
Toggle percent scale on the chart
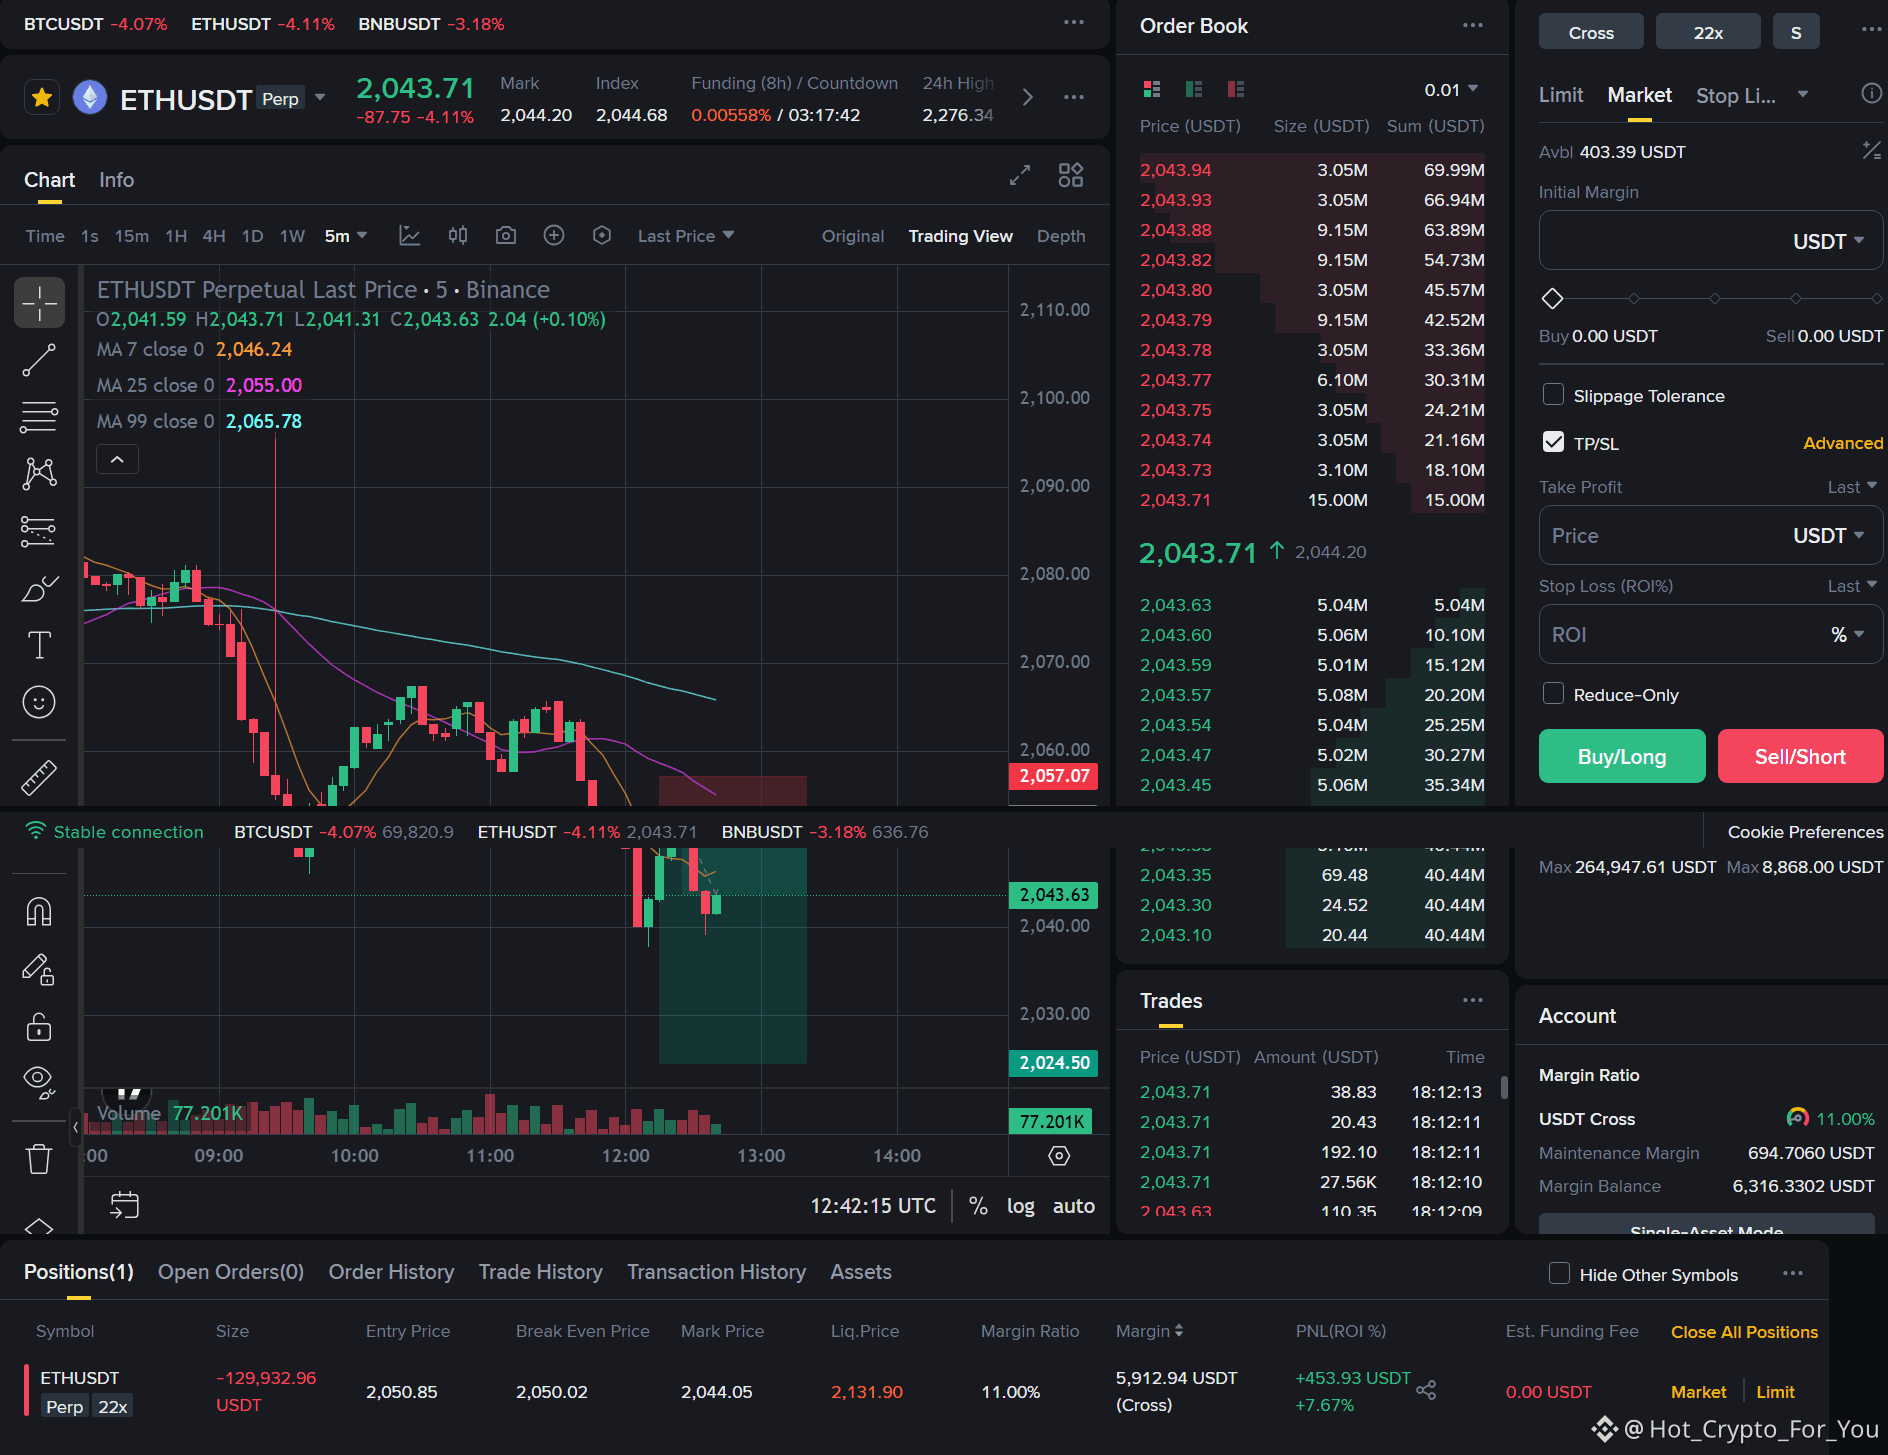(x=978, y=1206)
